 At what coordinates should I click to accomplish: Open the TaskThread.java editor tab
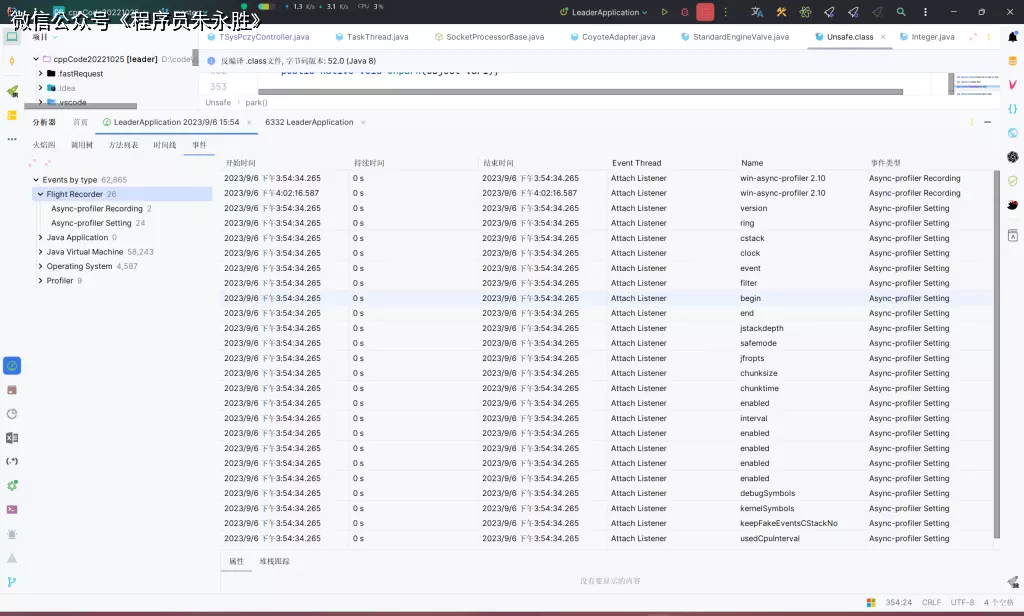click(377, 37)
